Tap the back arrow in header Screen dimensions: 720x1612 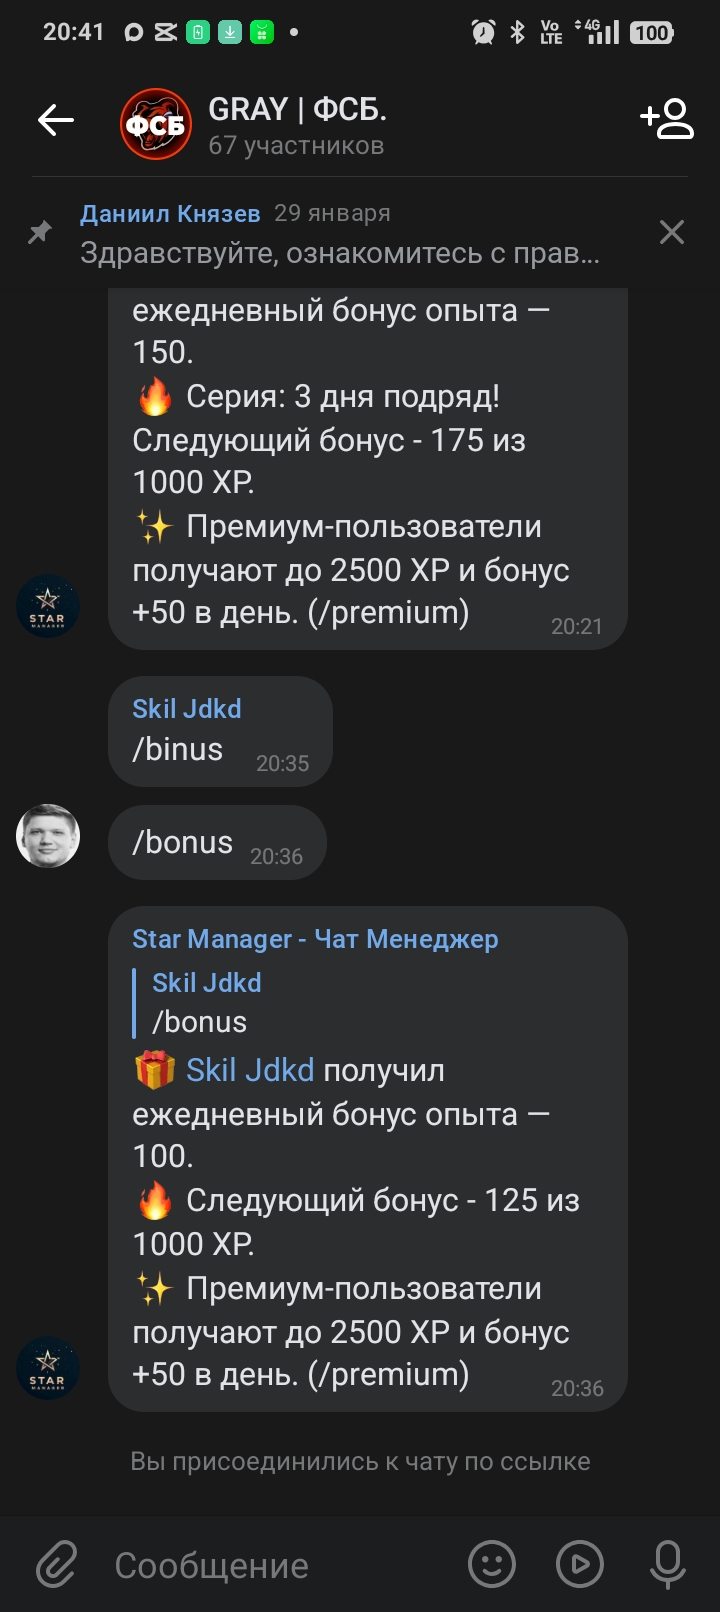pos(56,121)
